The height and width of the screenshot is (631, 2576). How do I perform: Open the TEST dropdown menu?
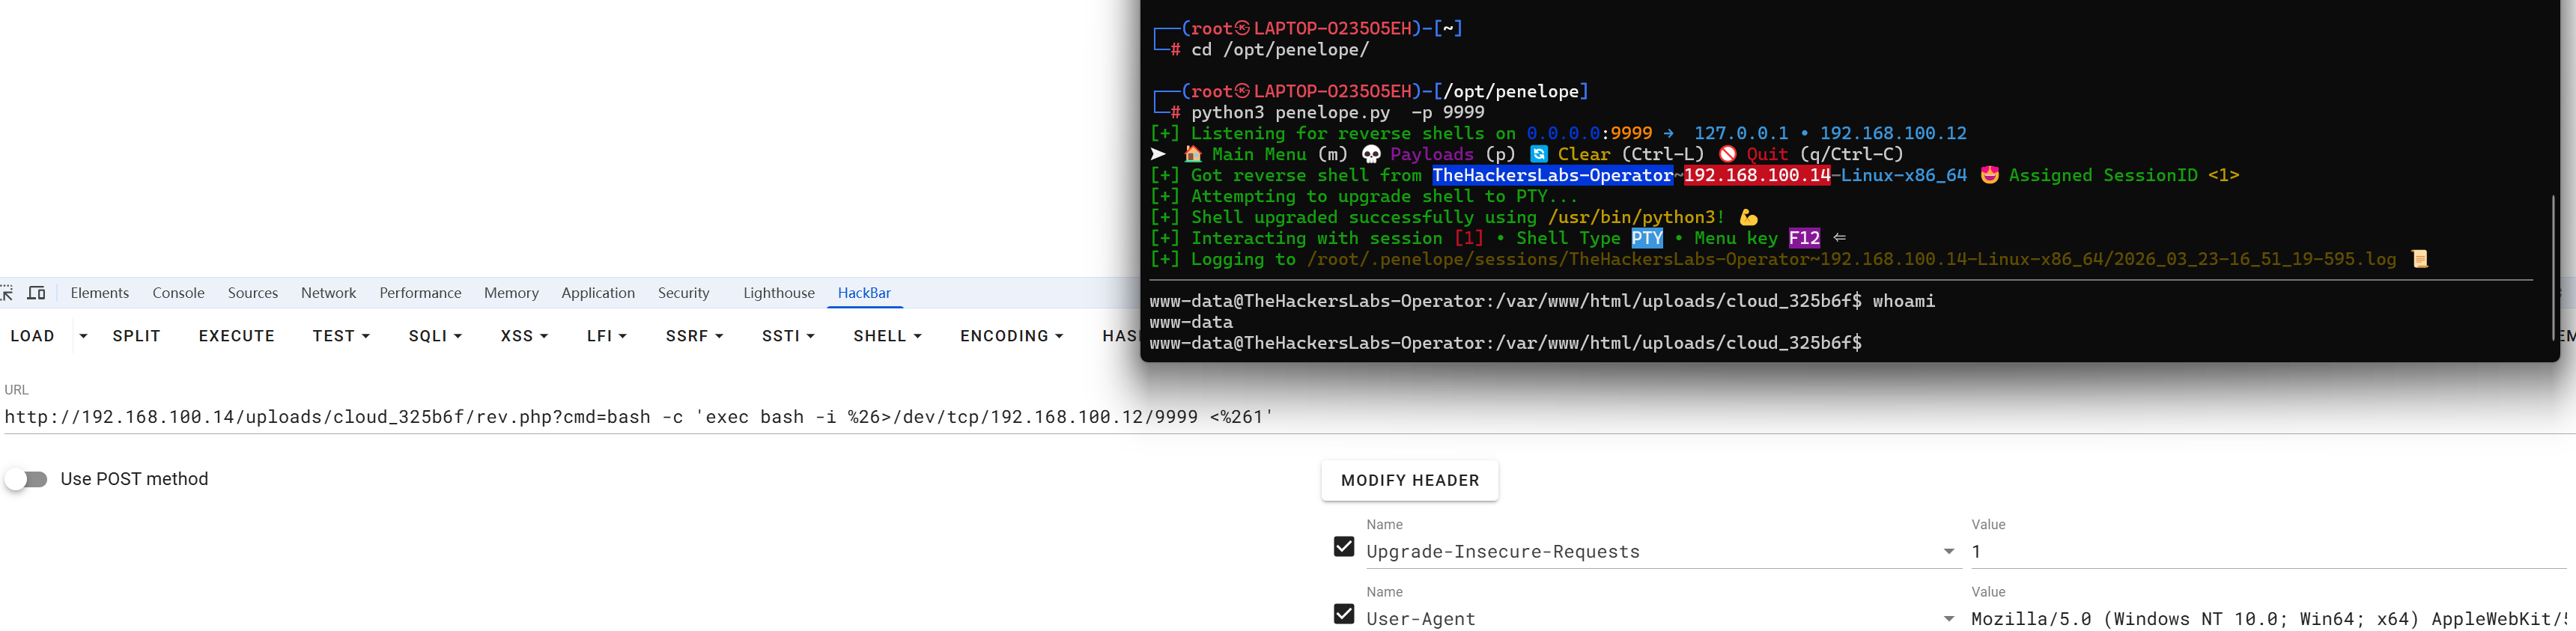point(341,336)
